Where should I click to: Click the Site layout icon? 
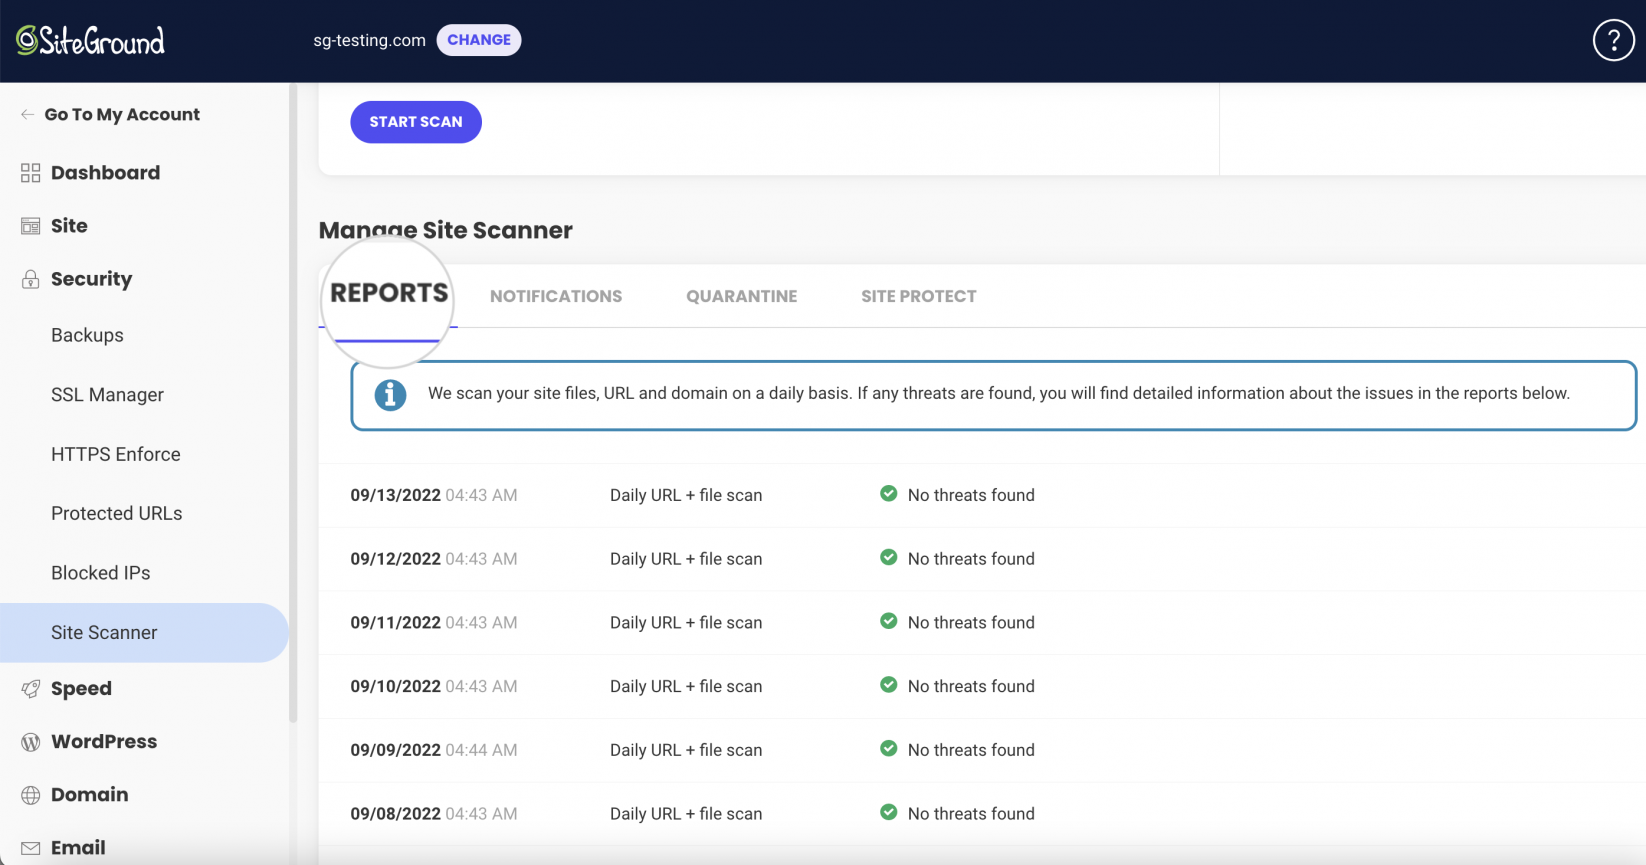31,226
